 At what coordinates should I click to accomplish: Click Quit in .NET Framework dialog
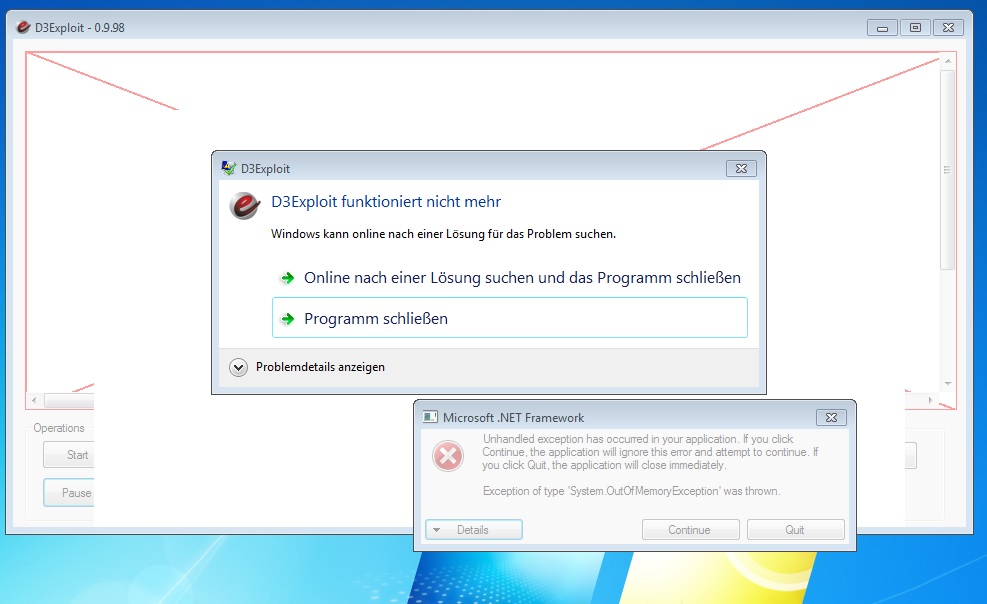coord(796,530)
